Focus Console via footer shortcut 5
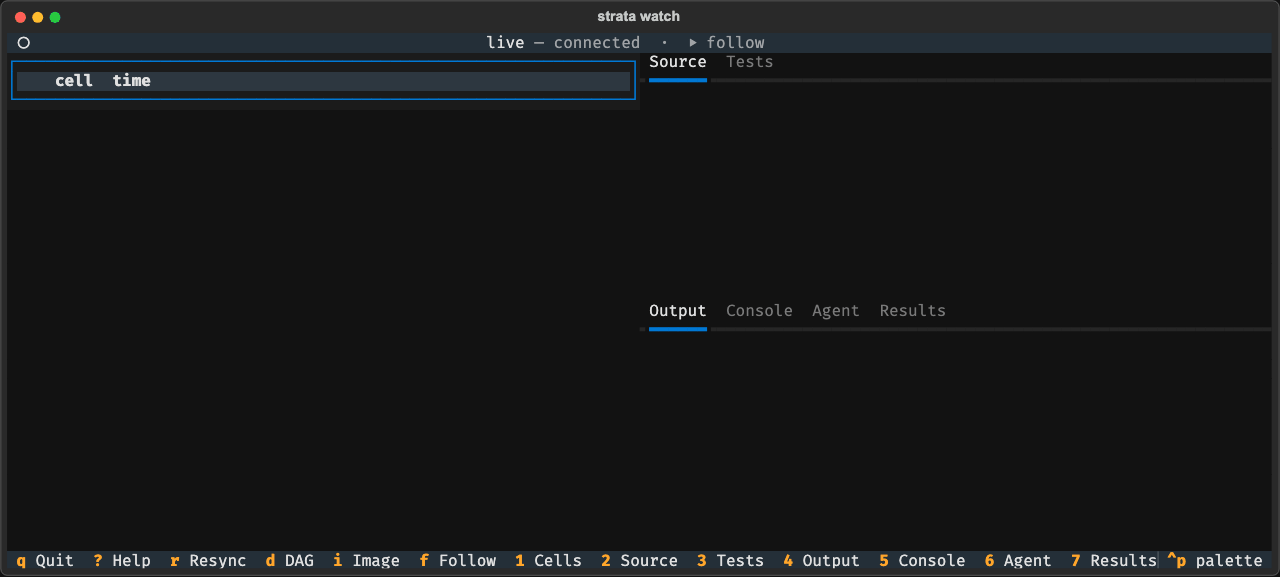This screenshot has width=1280, height=577. (x=923, y=561)
